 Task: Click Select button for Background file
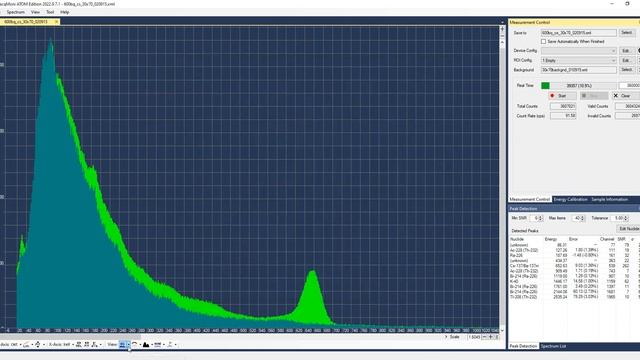[627, 70]
